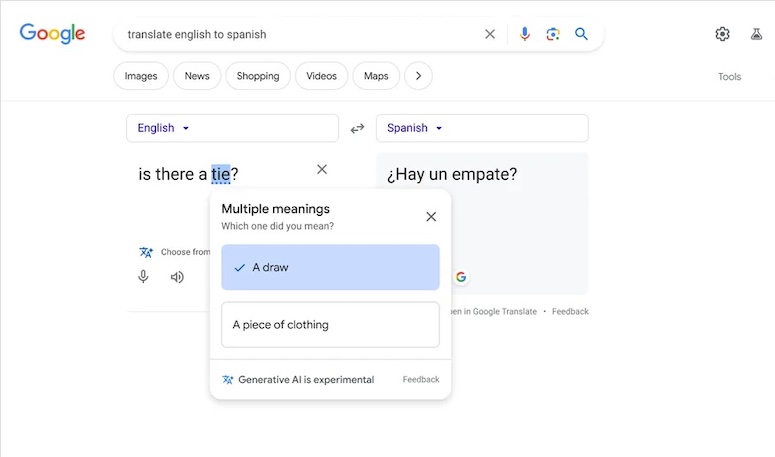Click the highlighted word 'tie'

pyautogui.click(x=220, y=174)
